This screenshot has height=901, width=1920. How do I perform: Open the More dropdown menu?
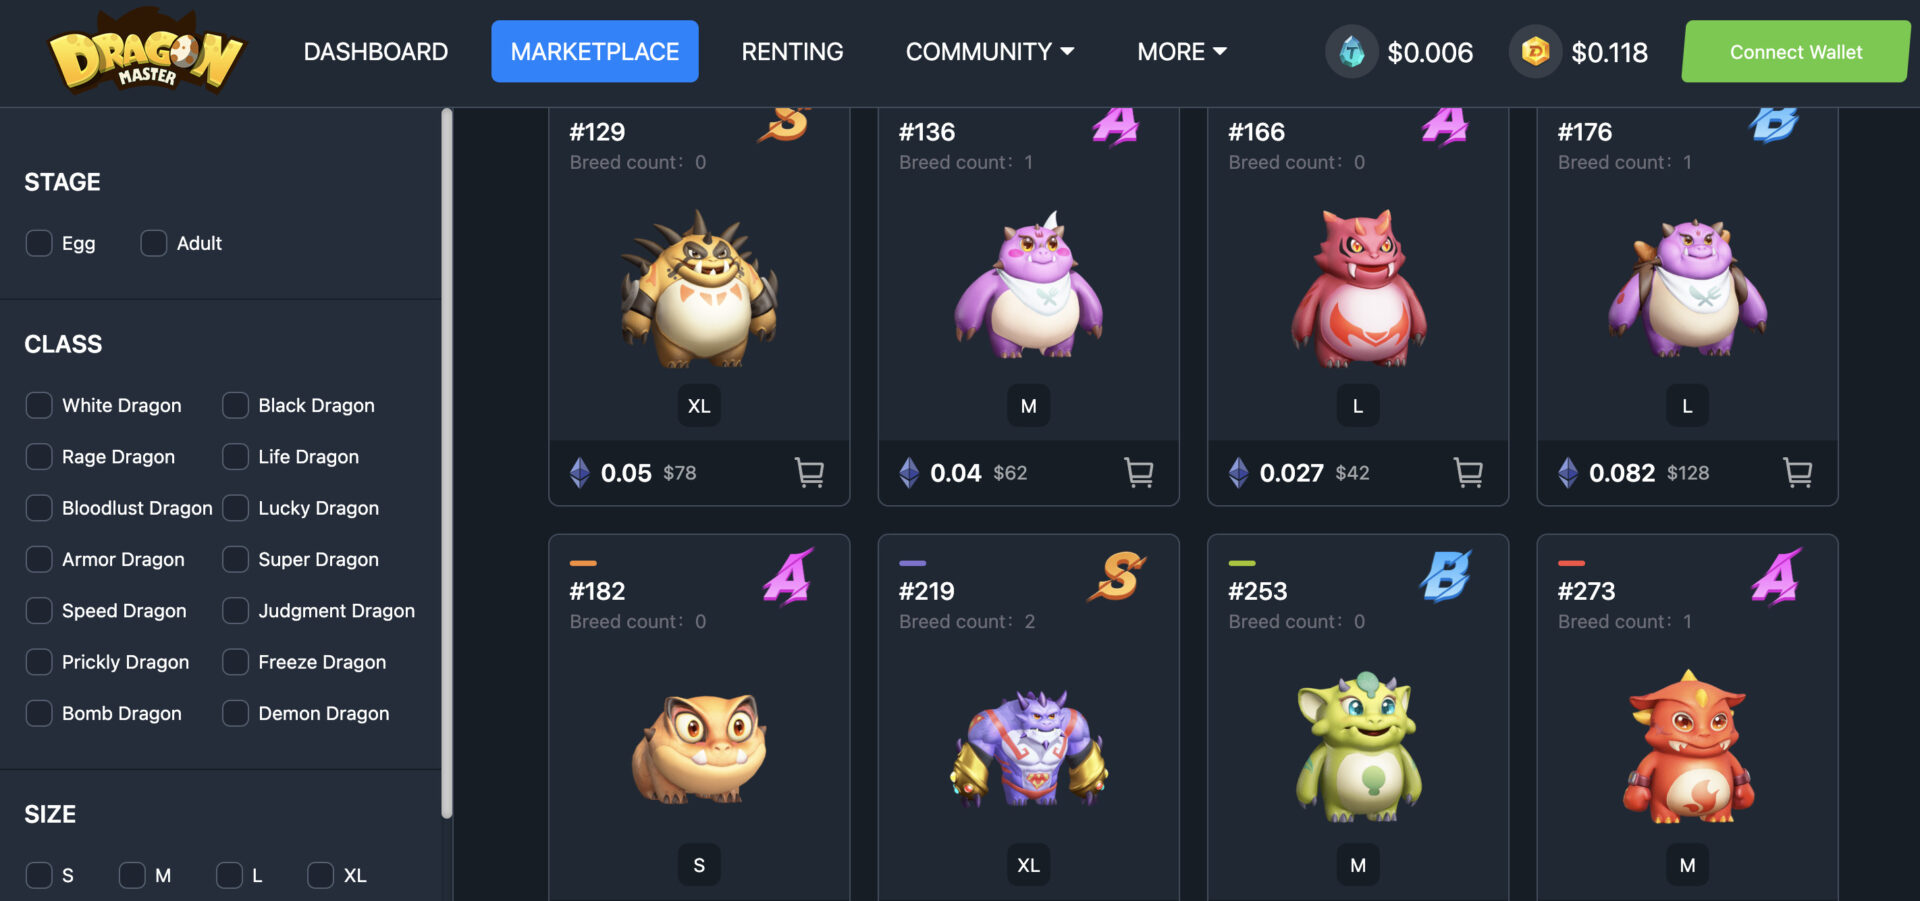[x=1181, y=51]
